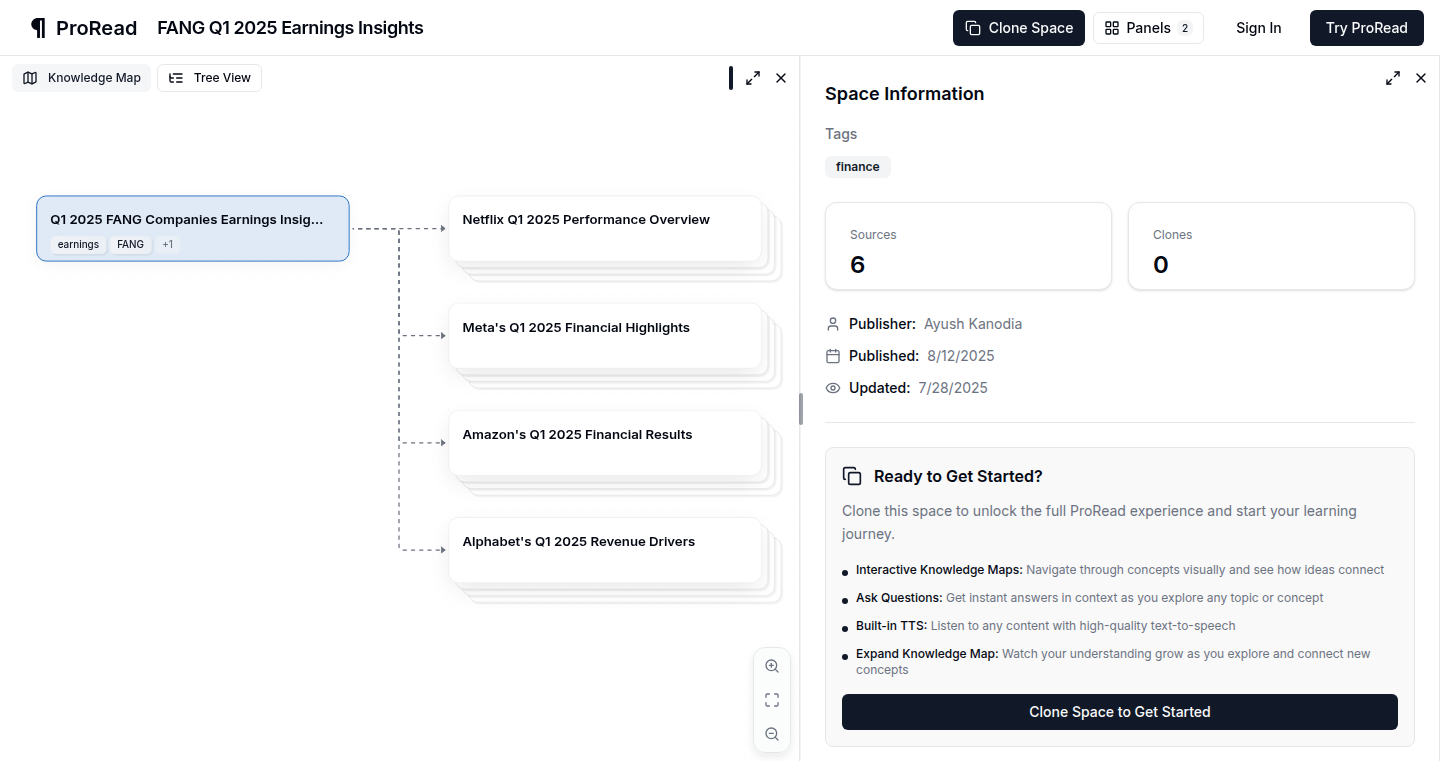Click the Sign In link

(1258, 28)
